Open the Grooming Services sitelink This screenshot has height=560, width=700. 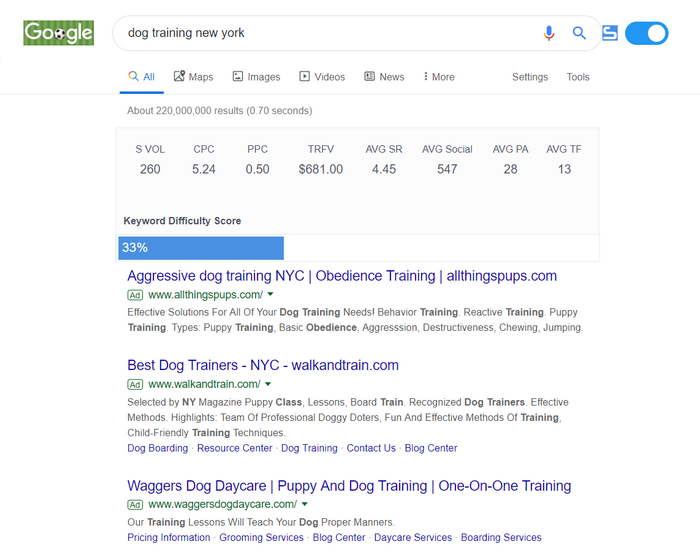pyautogui.click(x=261, y=537)
